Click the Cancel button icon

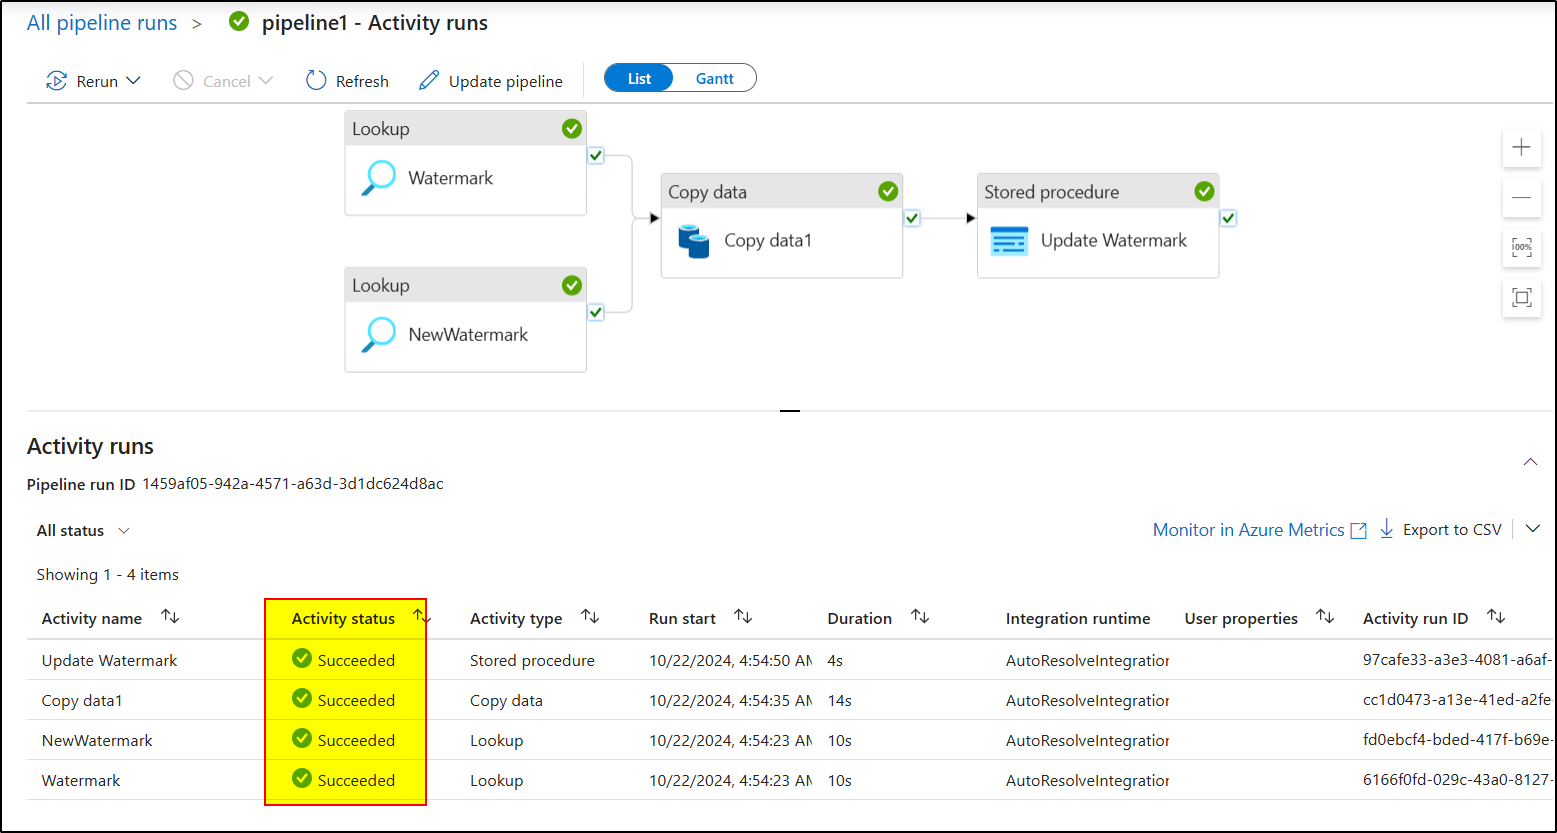(183, 81)
